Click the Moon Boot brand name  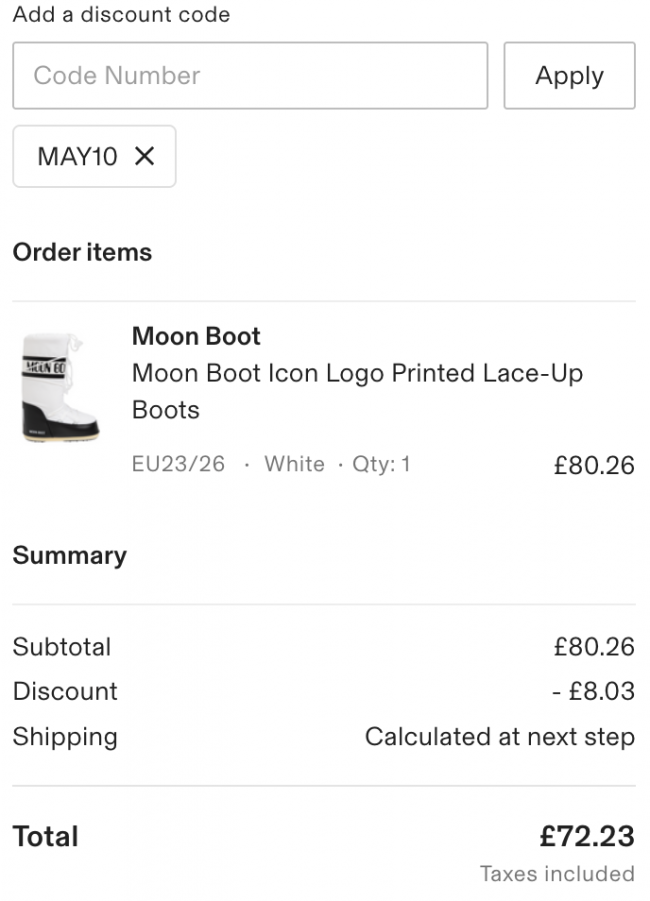tap(196, 336)
